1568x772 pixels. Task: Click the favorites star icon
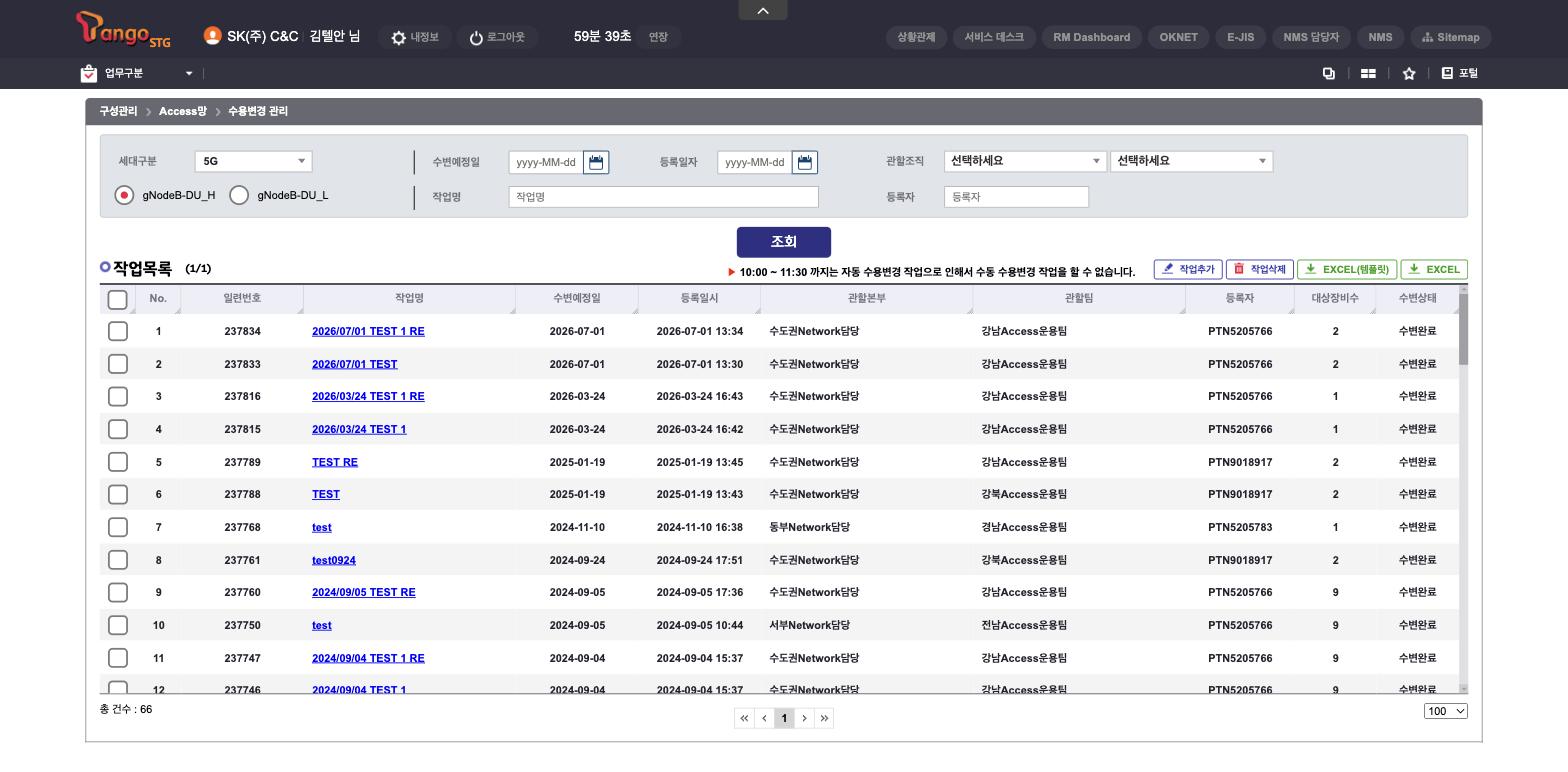pos(1409,73)
